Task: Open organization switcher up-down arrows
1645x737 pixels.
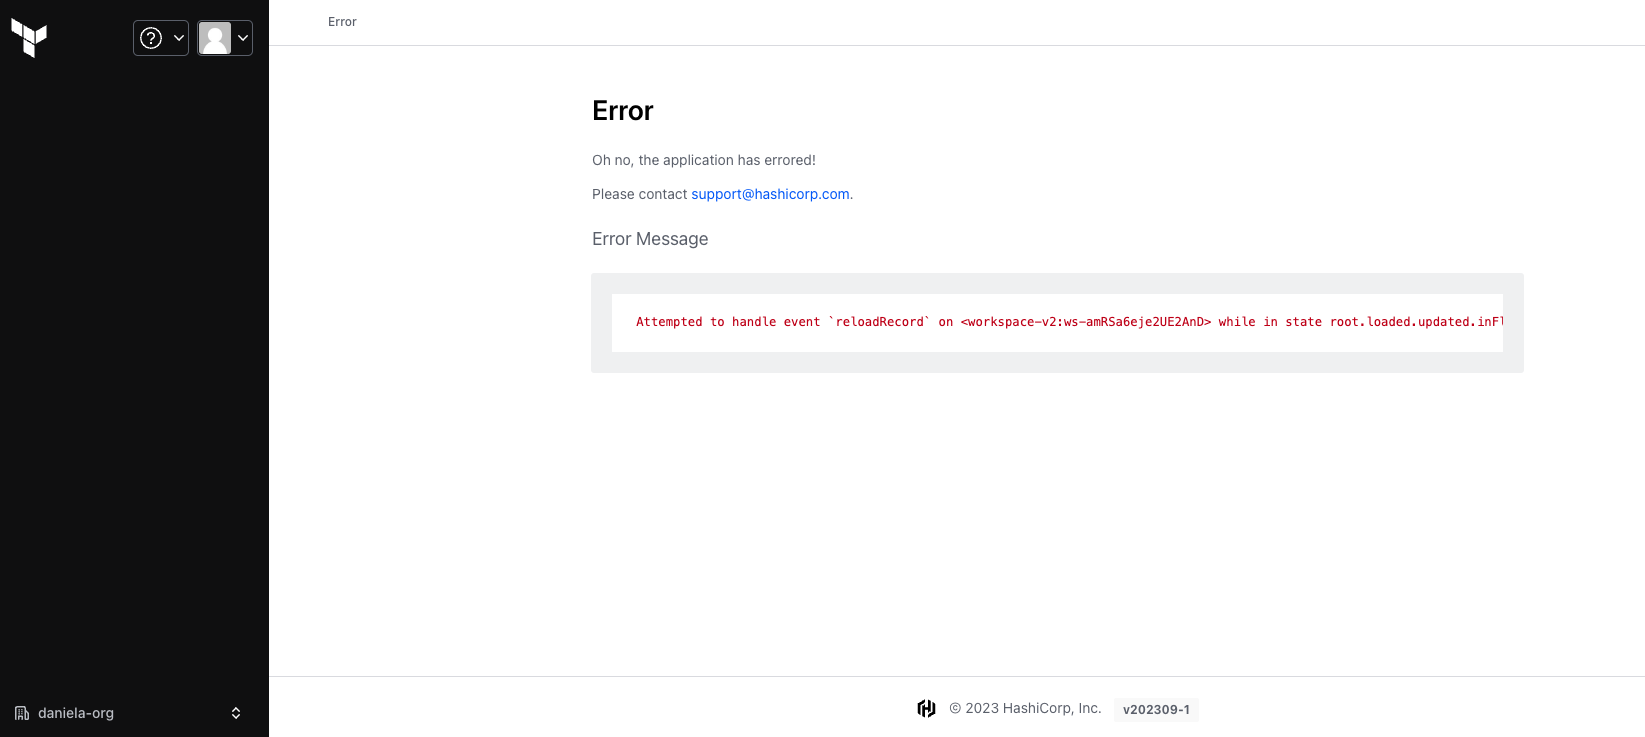Action: 236,713
